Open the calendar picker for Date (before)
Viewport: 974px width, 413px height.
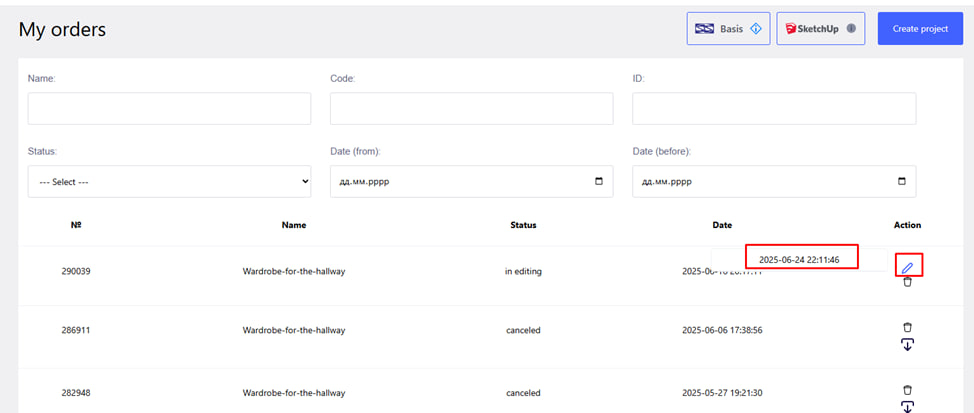click(x=902, y=182)
